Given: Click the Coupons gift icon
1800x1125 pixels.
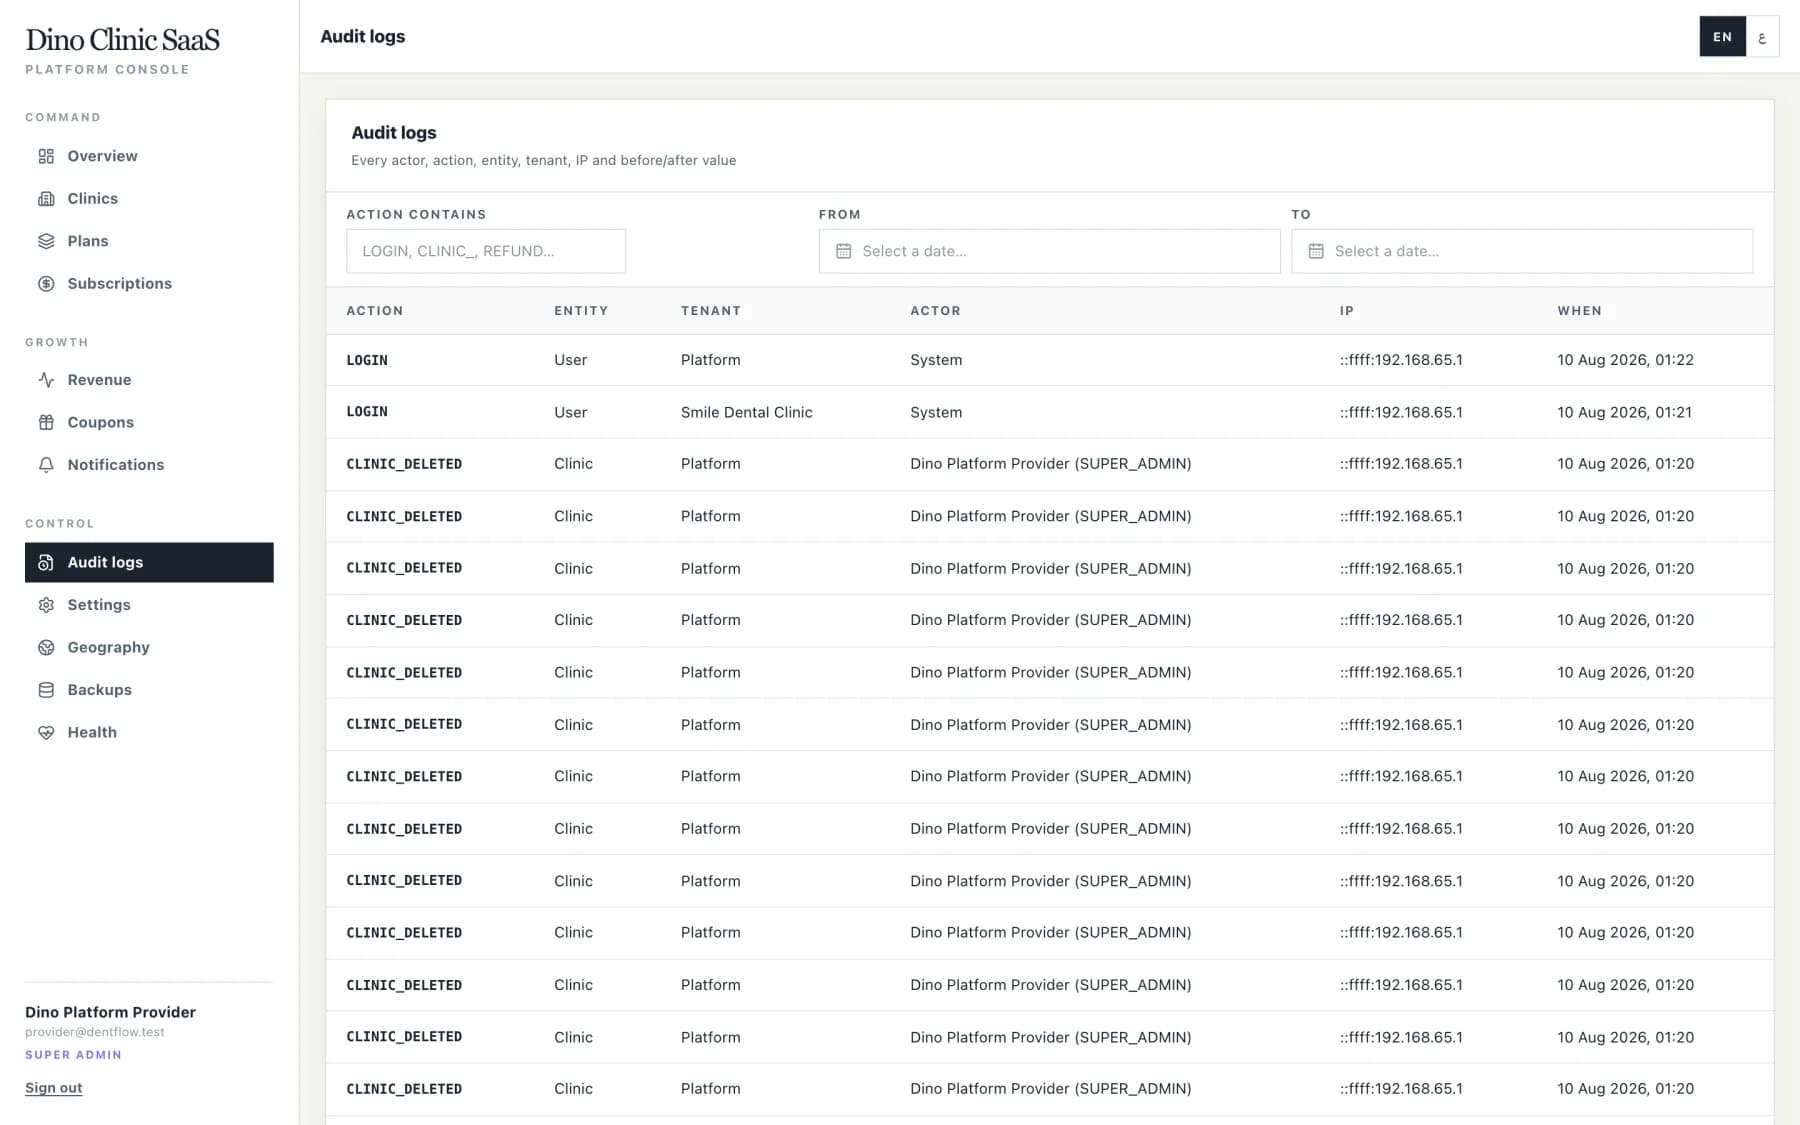Looking at the screenshot, I should (x=46, y=422).
